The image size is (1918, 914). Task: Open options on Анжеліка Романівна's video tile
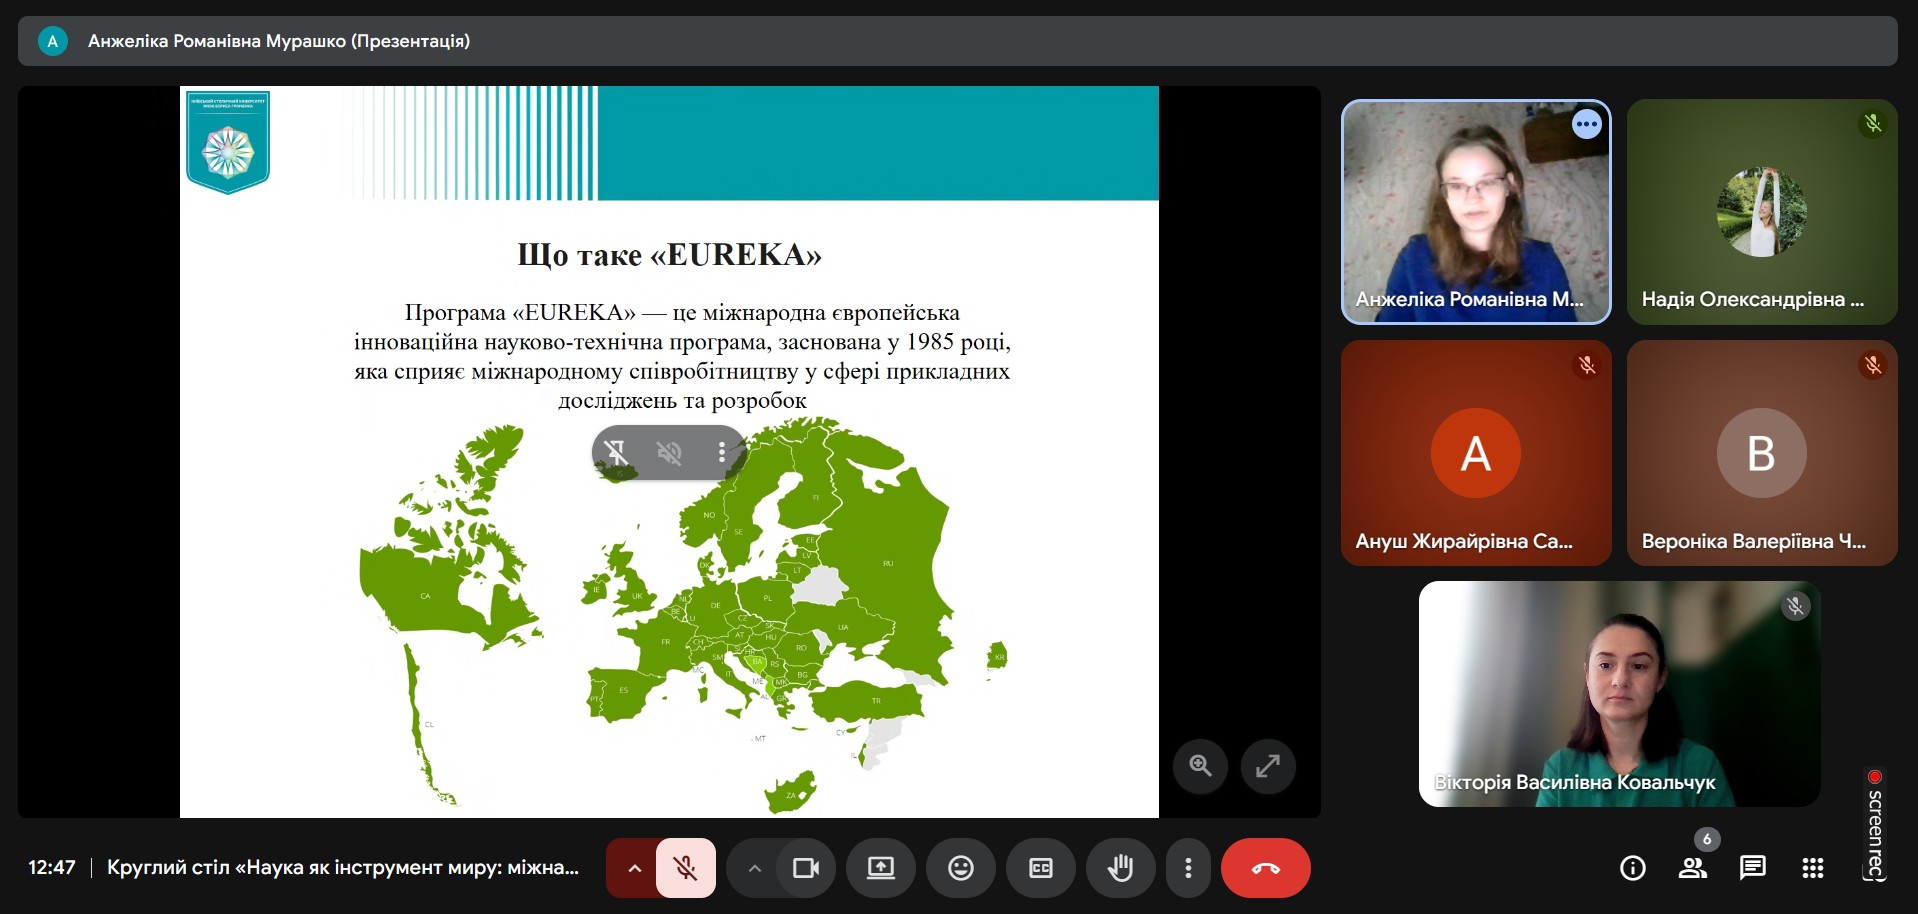[x=1586, y=125]
